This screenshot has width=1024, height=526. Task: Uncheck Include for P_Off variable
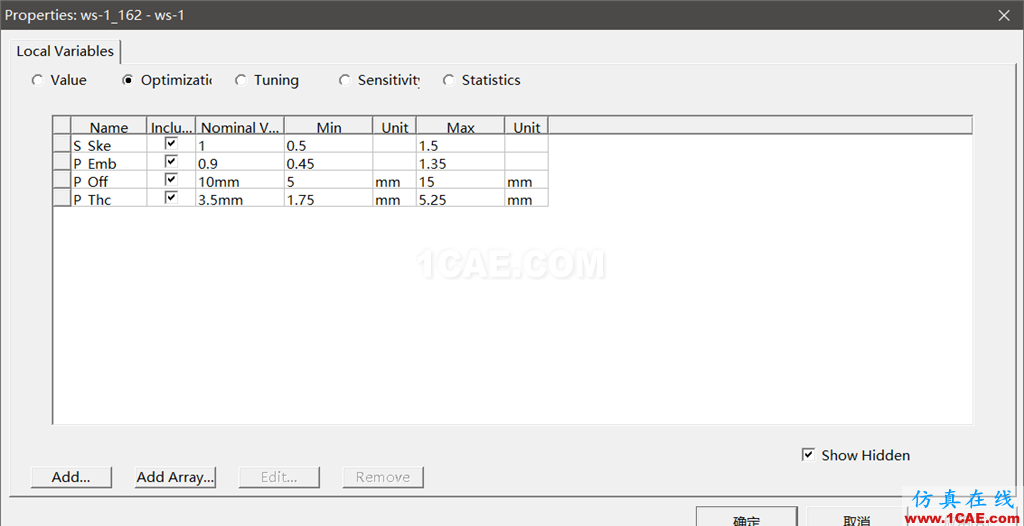point(171,179)
